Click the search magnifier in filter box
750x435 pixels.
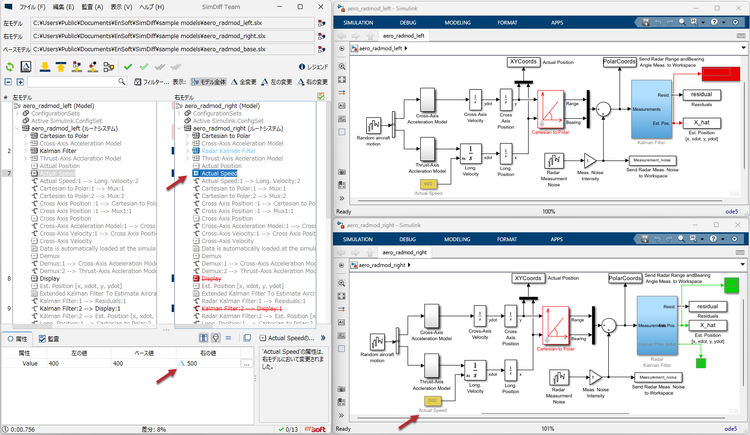click(x=121, y=82)
